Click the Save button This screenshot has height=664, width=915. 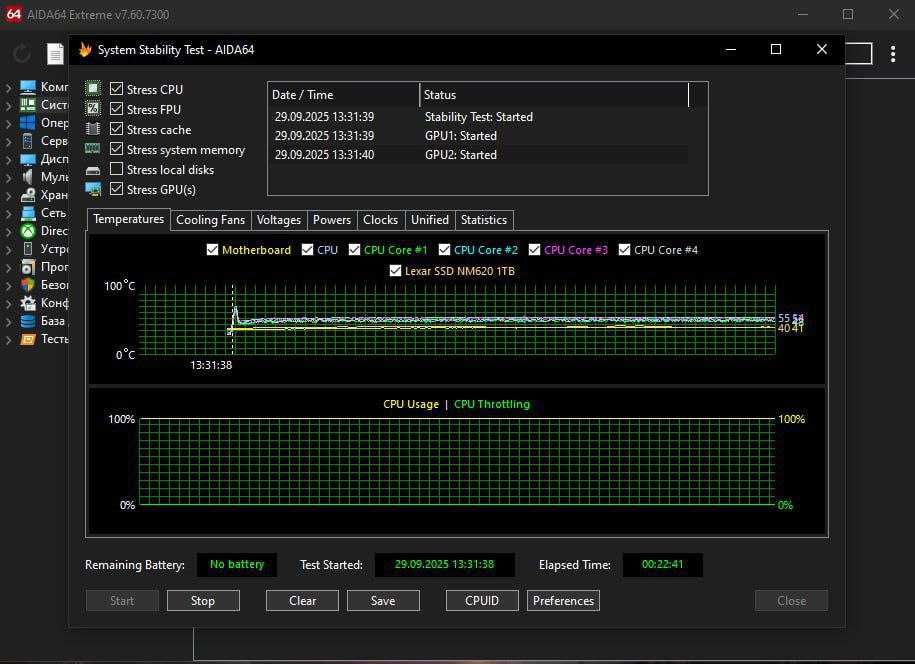click(383, 600)
